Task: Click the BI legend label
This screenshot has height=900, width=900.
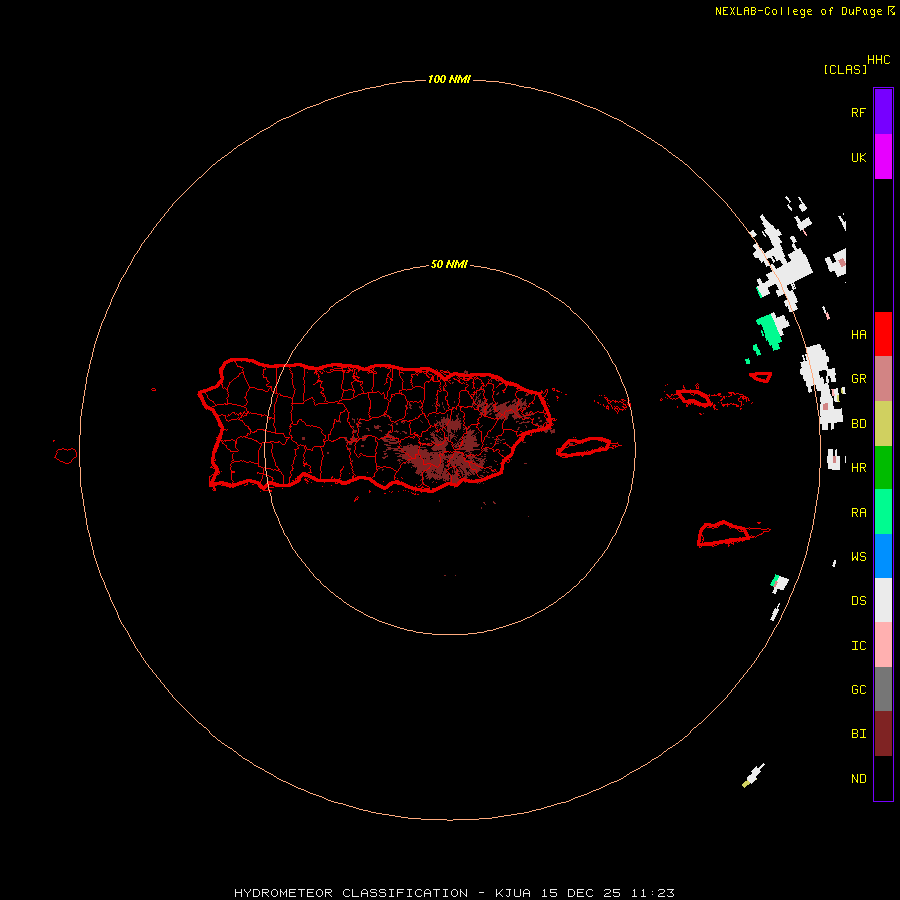Action: coord(858,734)
